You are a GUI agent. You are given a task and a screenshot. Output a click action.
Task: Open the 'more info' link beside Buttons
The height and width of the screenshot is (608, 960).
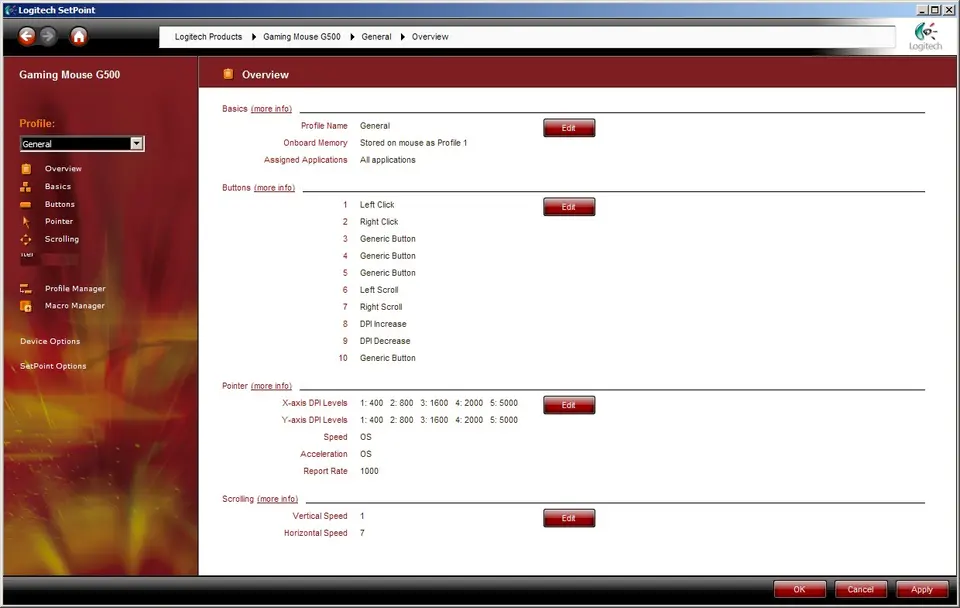274,188
